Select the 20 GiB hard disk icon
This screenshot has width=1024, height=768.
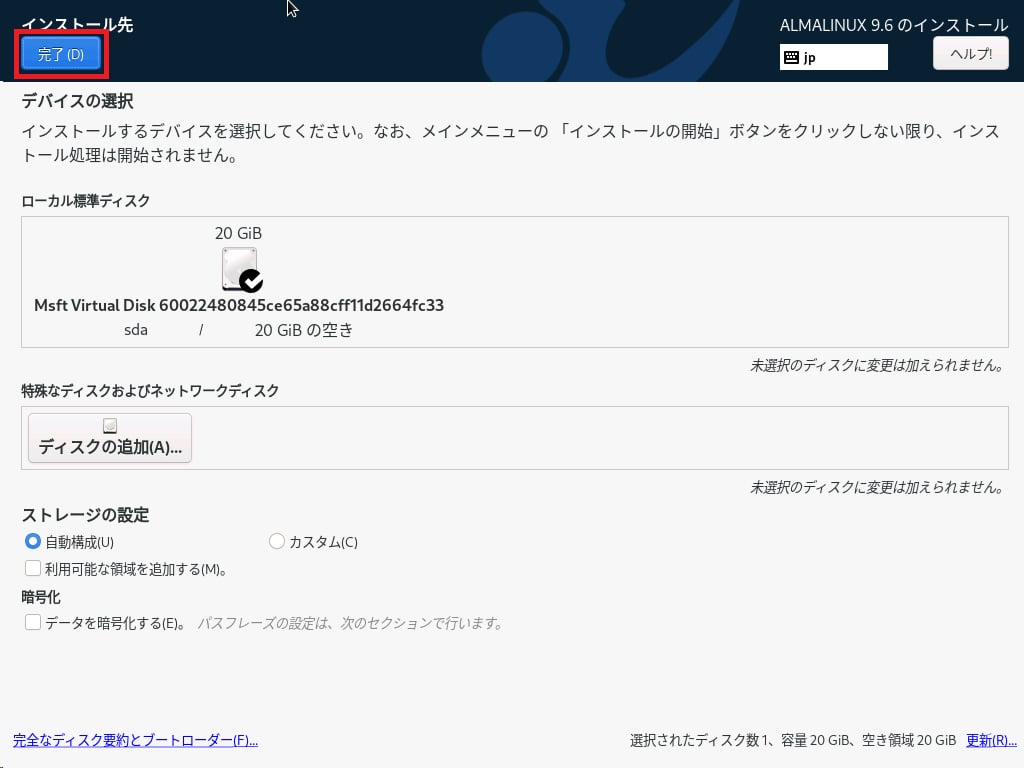point(238,268)
